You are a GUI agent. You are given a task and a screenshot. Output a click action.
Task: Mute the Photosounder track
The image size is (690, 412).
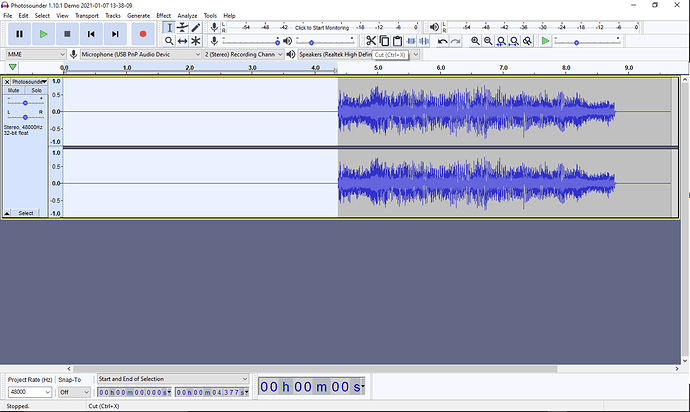[x=14, y=90]
